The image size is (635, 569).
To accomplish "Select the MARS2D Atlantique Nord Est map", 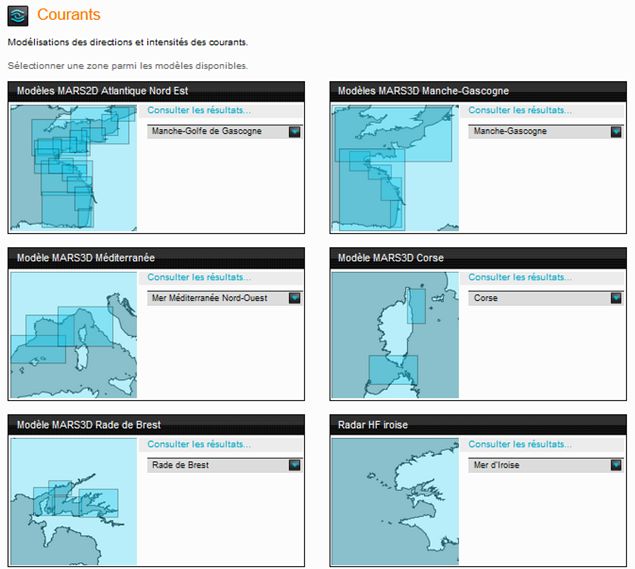I will tap(73, 168).
